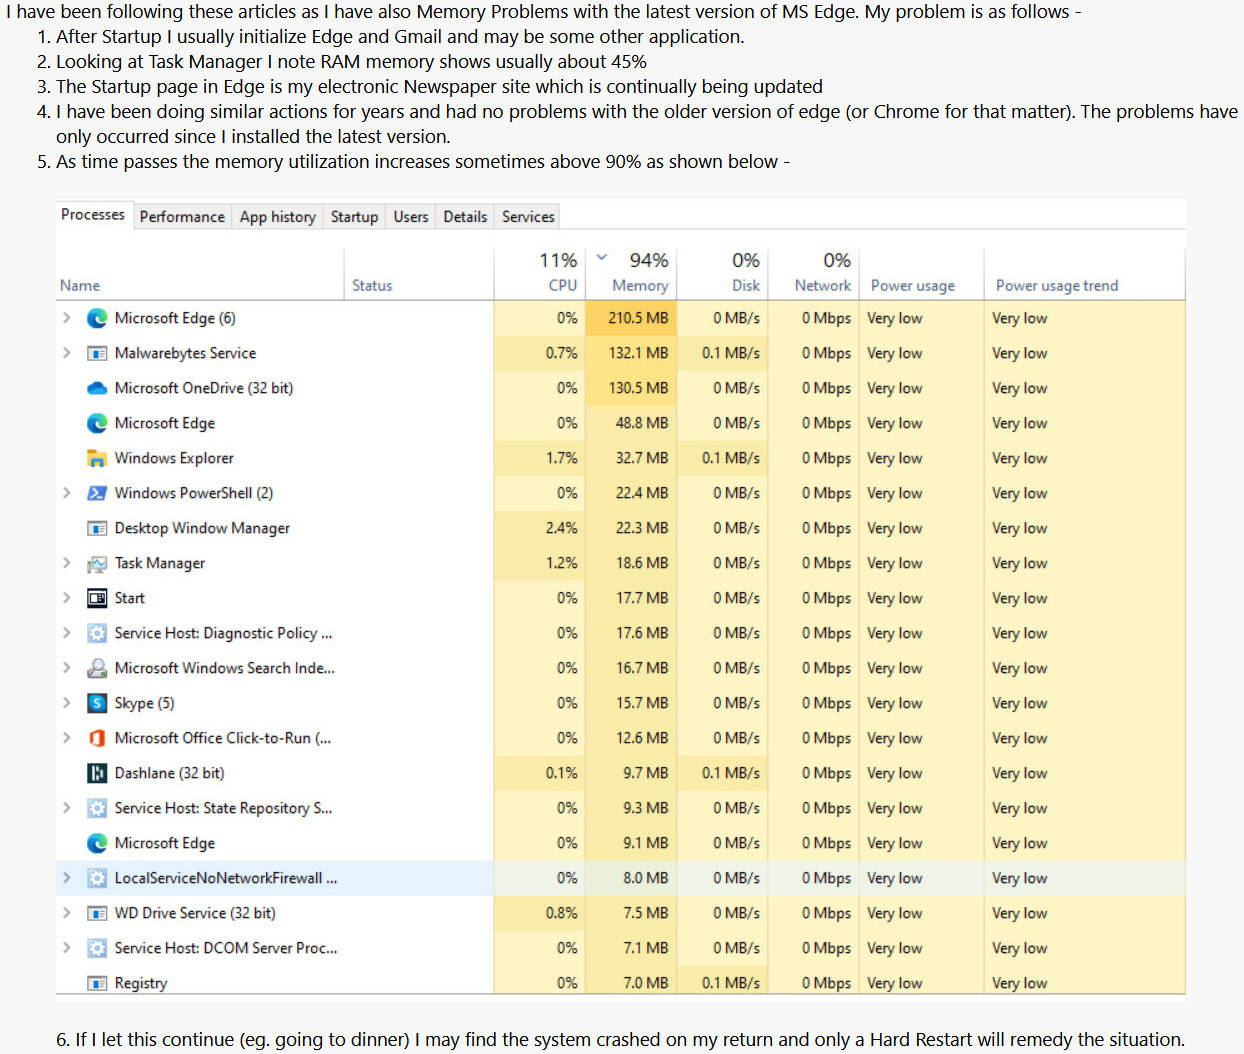
Task: Click the Malwarebytes Service icon
Action: point(97,353)
